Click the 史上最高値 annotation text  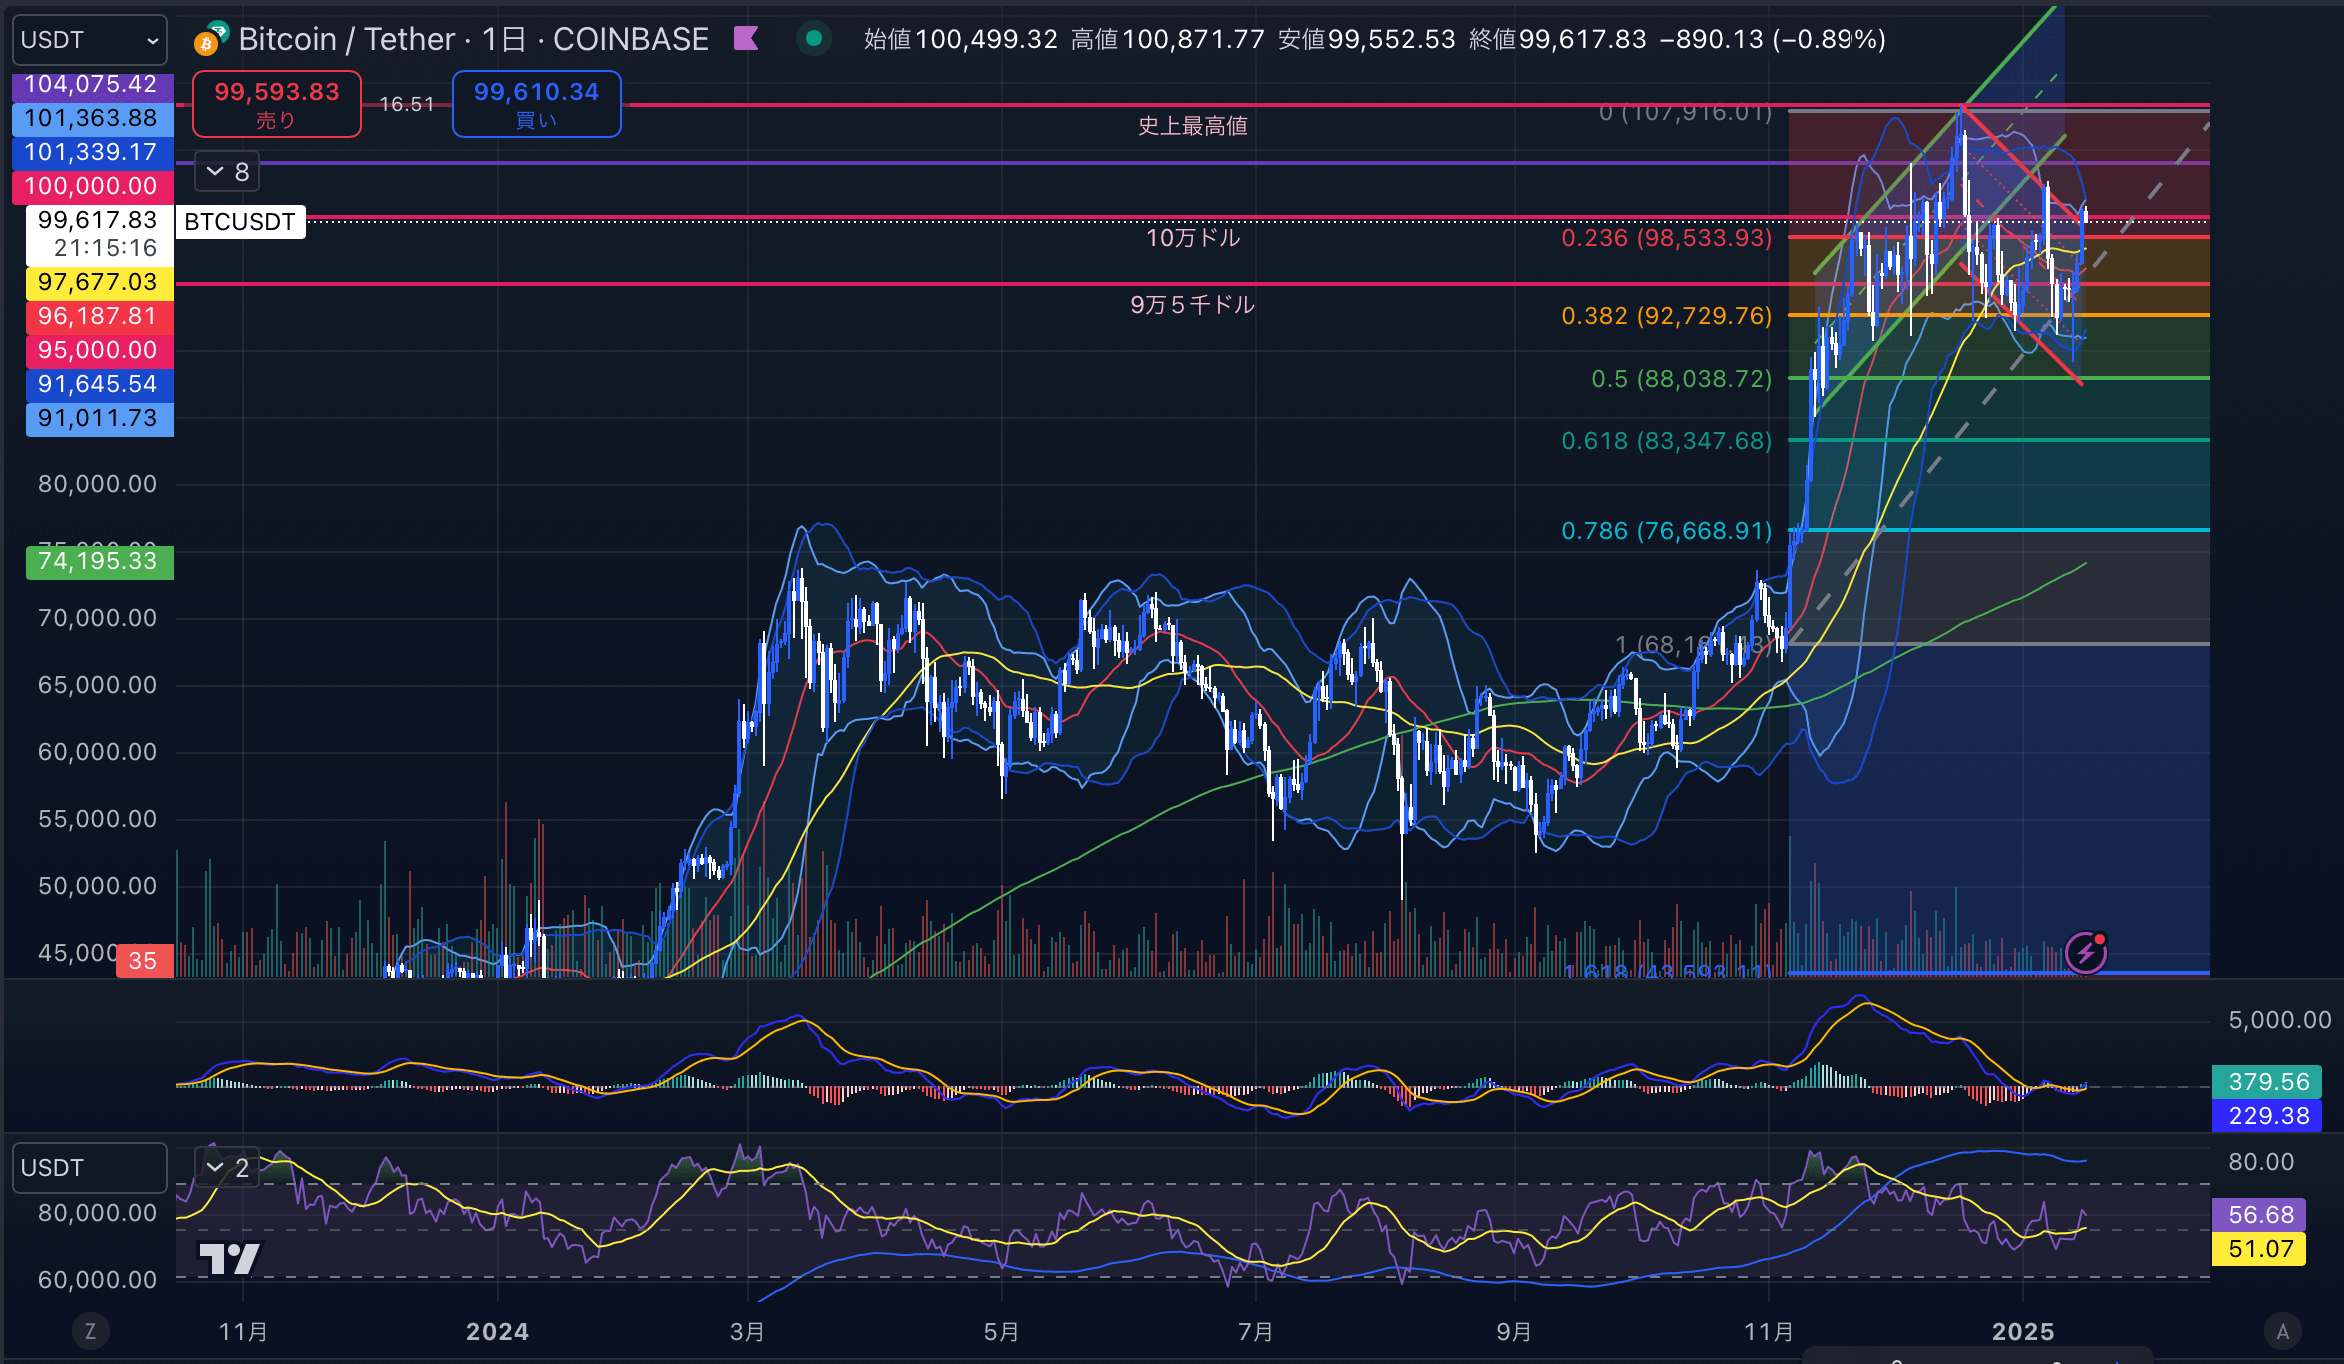pyautogui.click(x=1193, y=126)
